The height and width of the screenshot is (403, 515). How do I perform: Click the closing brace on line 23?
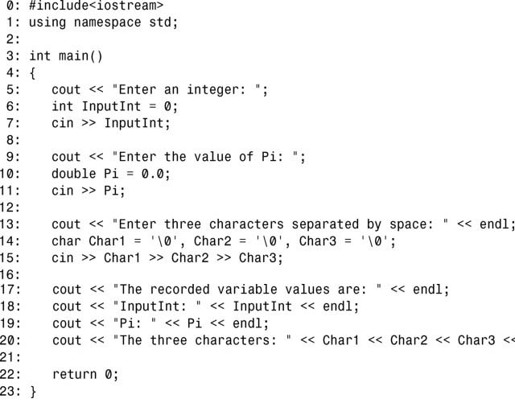(33, 391)
